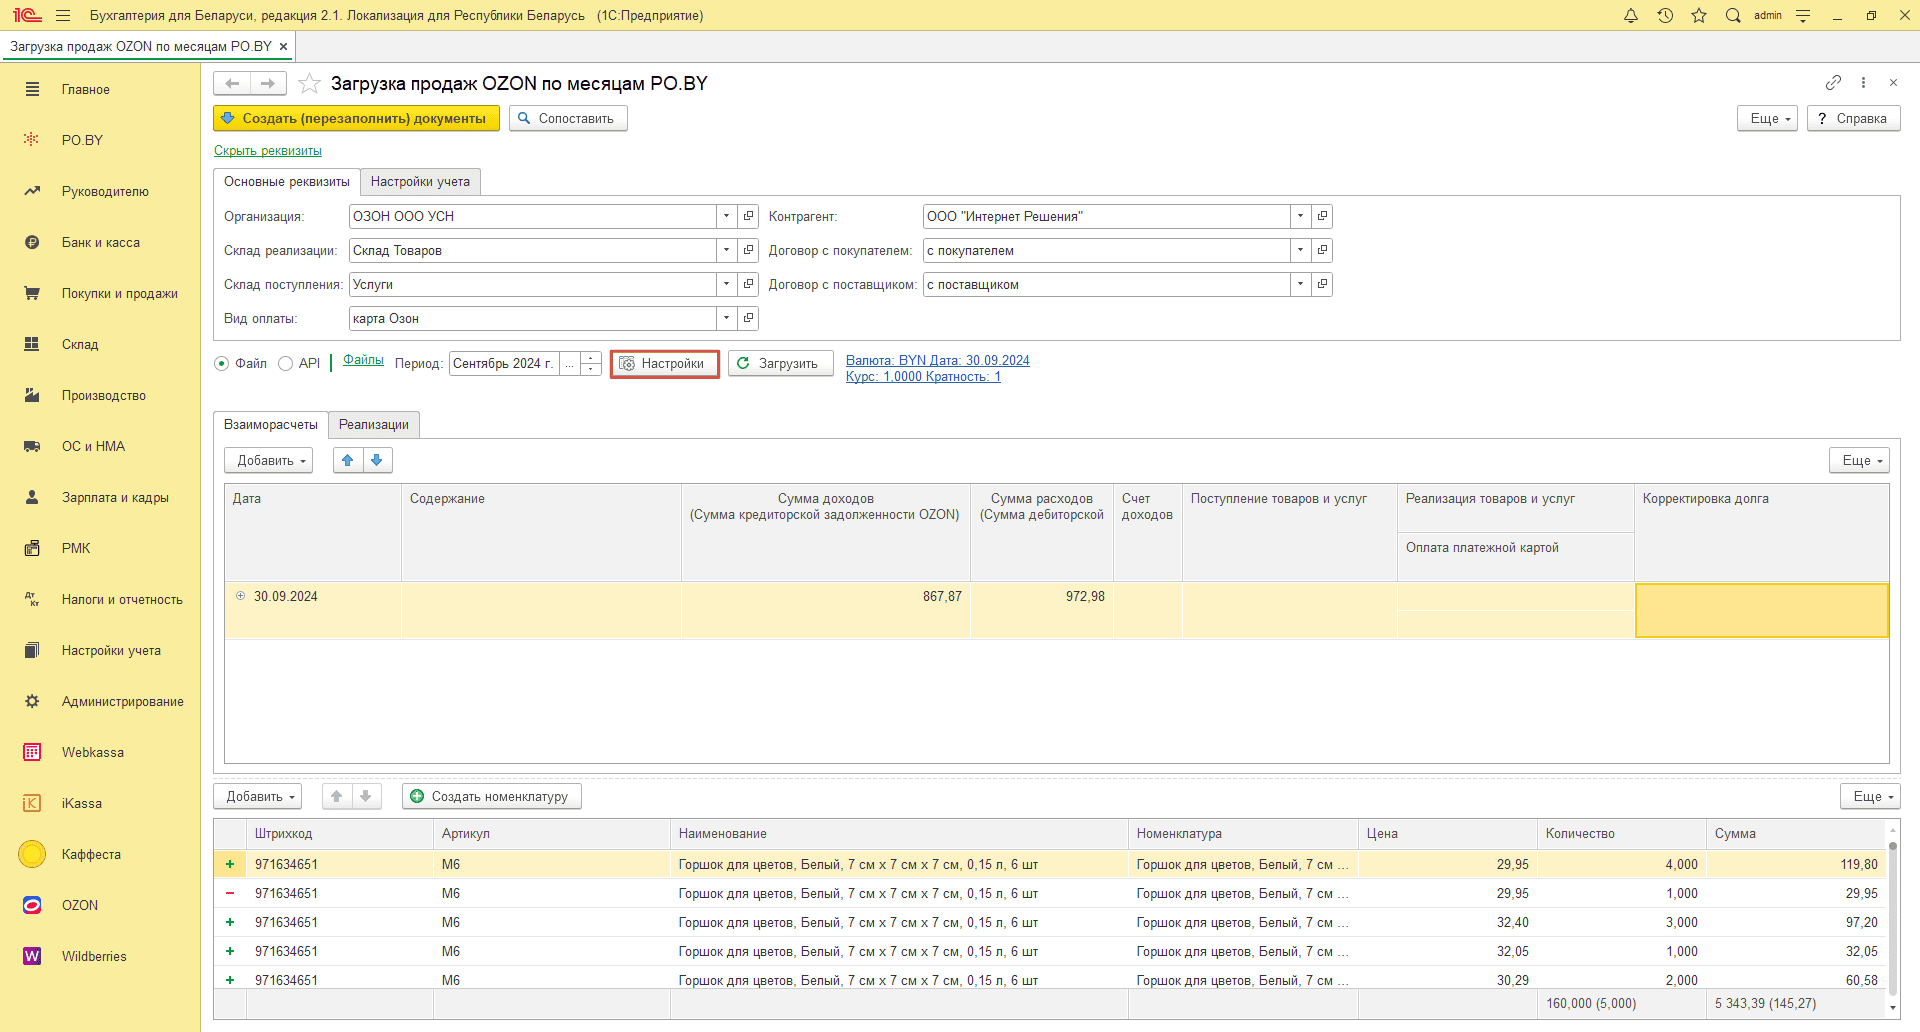Open the Вид оплаты field's open-form icon
This screenshot has width=1920, height=1032.
pyautogui.click(x=748, y=318)
